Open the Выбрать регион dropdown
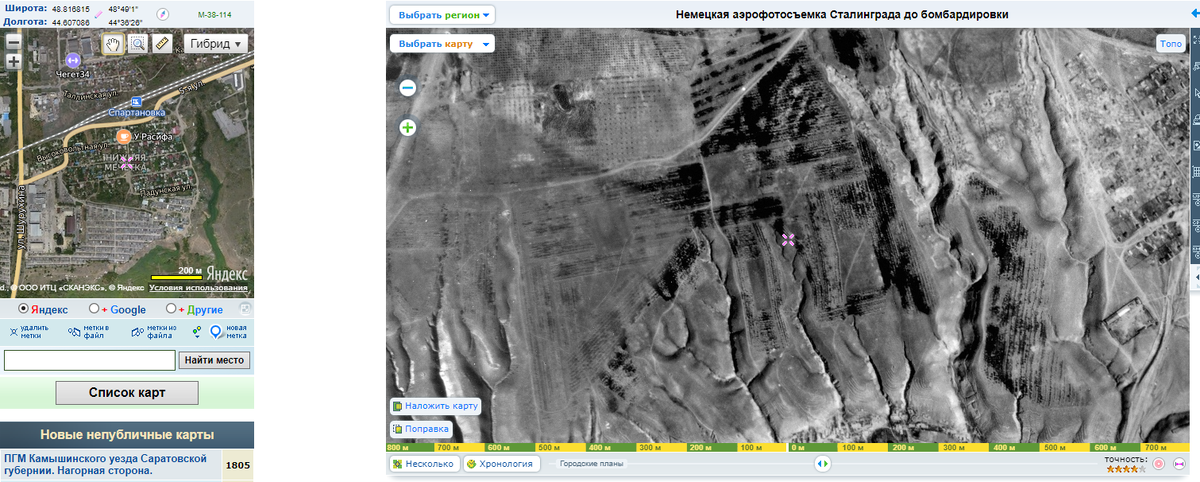 pos(442,15)
